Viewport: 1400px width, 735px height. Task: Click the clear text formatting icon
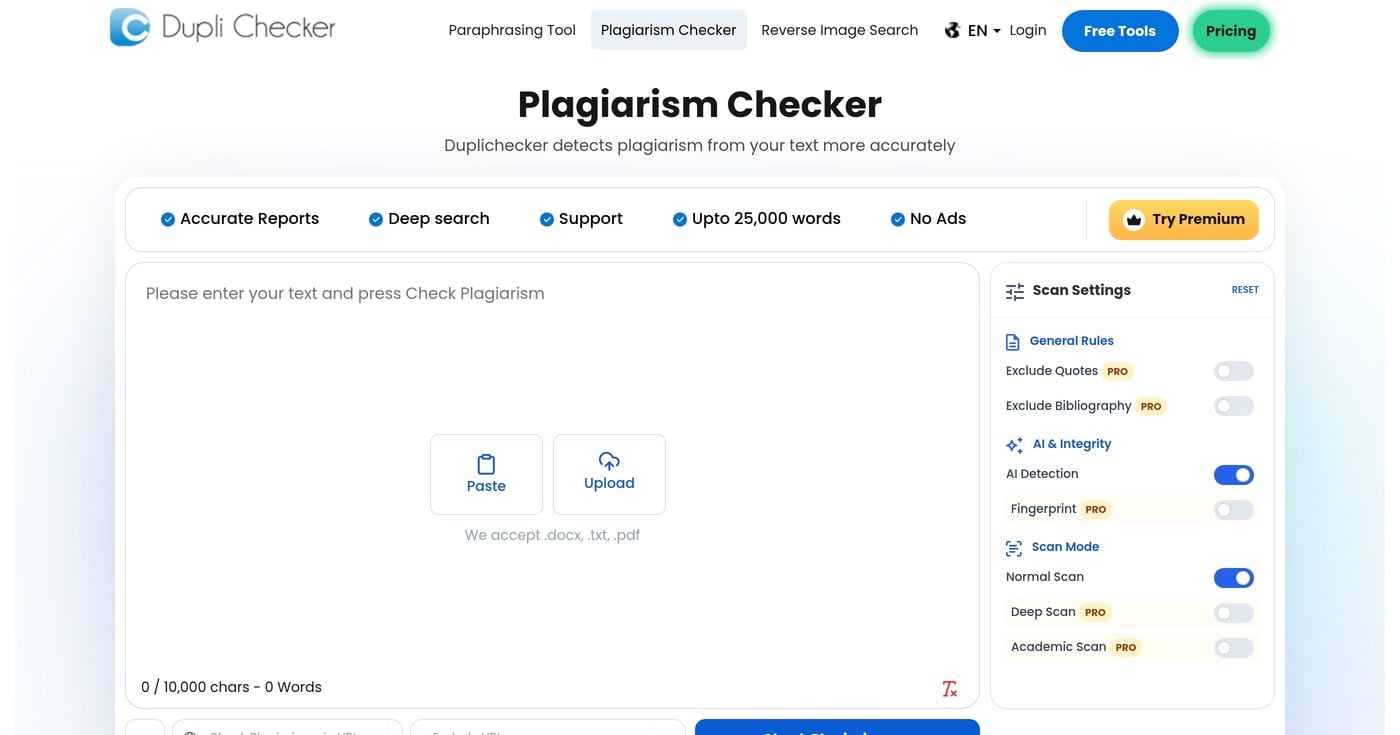949,688
